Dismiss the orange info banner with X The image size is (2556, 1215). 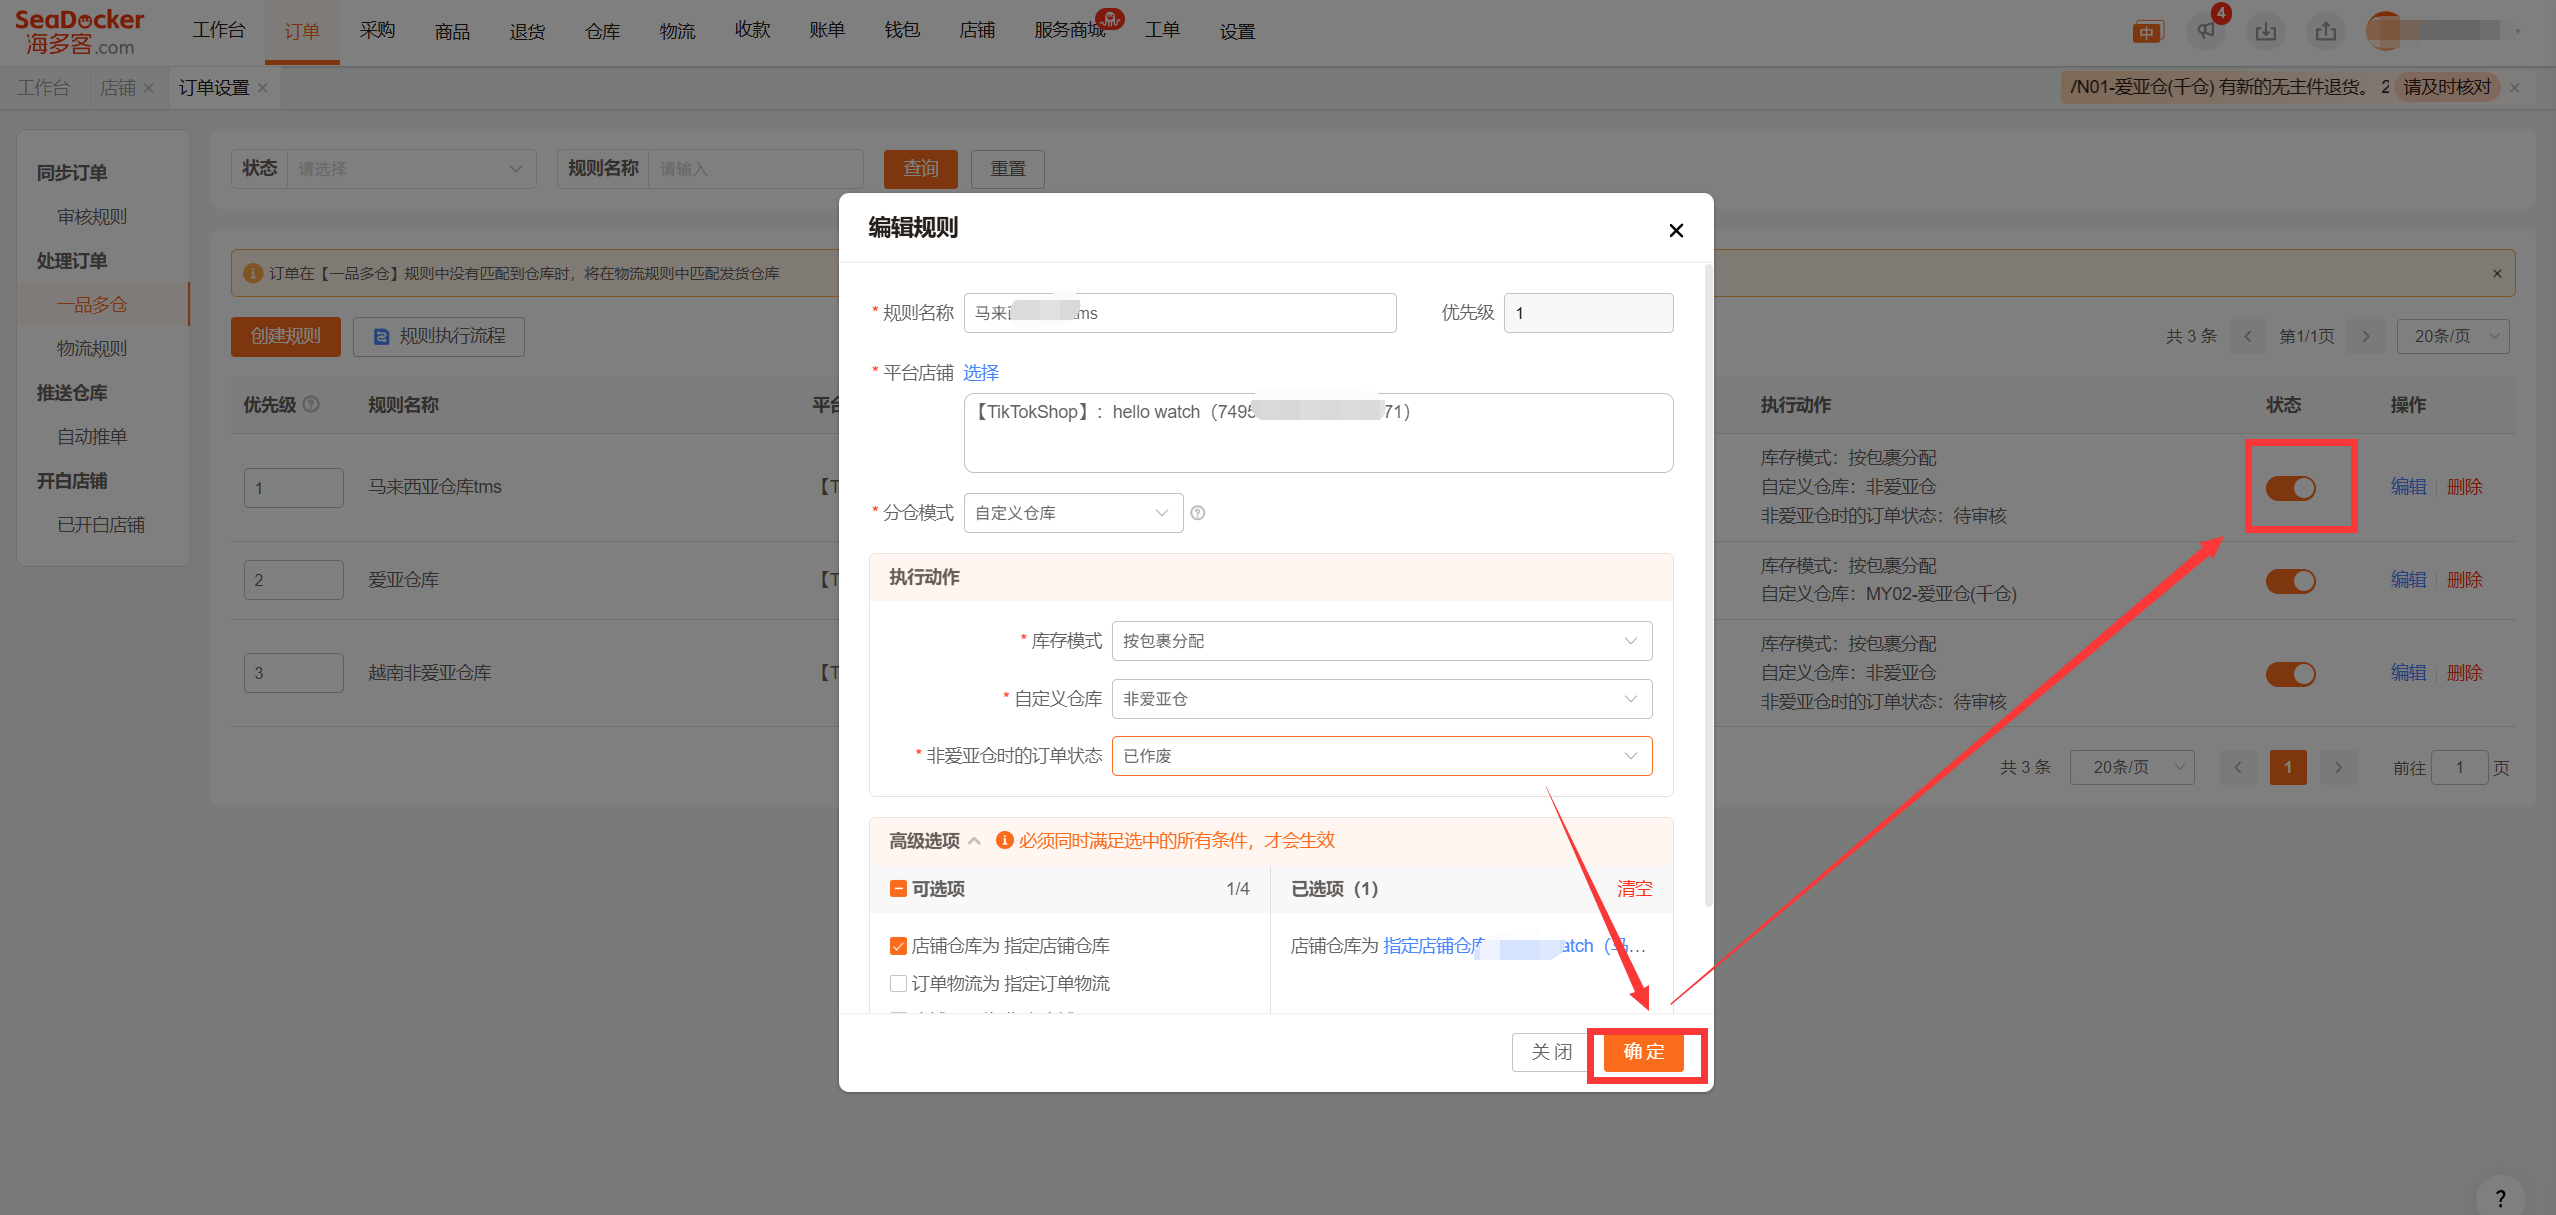click(x=2497, y=273)
